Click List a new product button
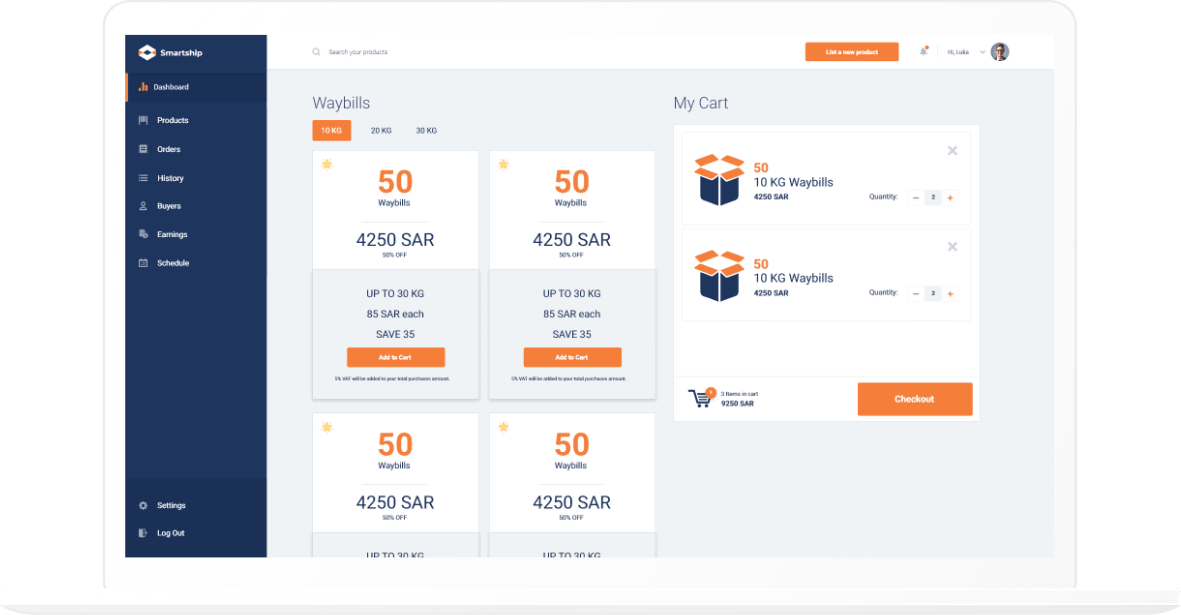This screenshot has width=1181, height=615. (x=852, y=52)
